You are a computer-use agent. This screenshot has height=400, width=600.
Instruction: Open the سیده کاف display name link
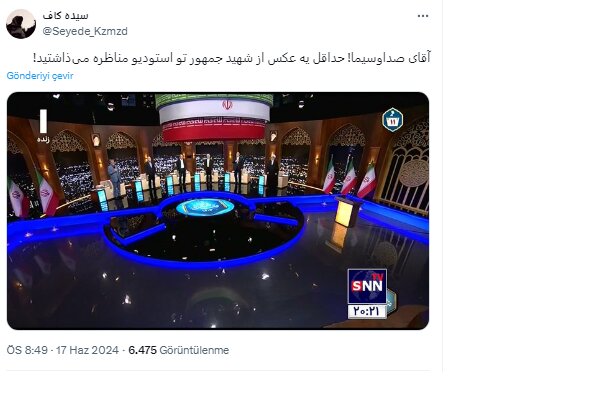coord(65,16)
